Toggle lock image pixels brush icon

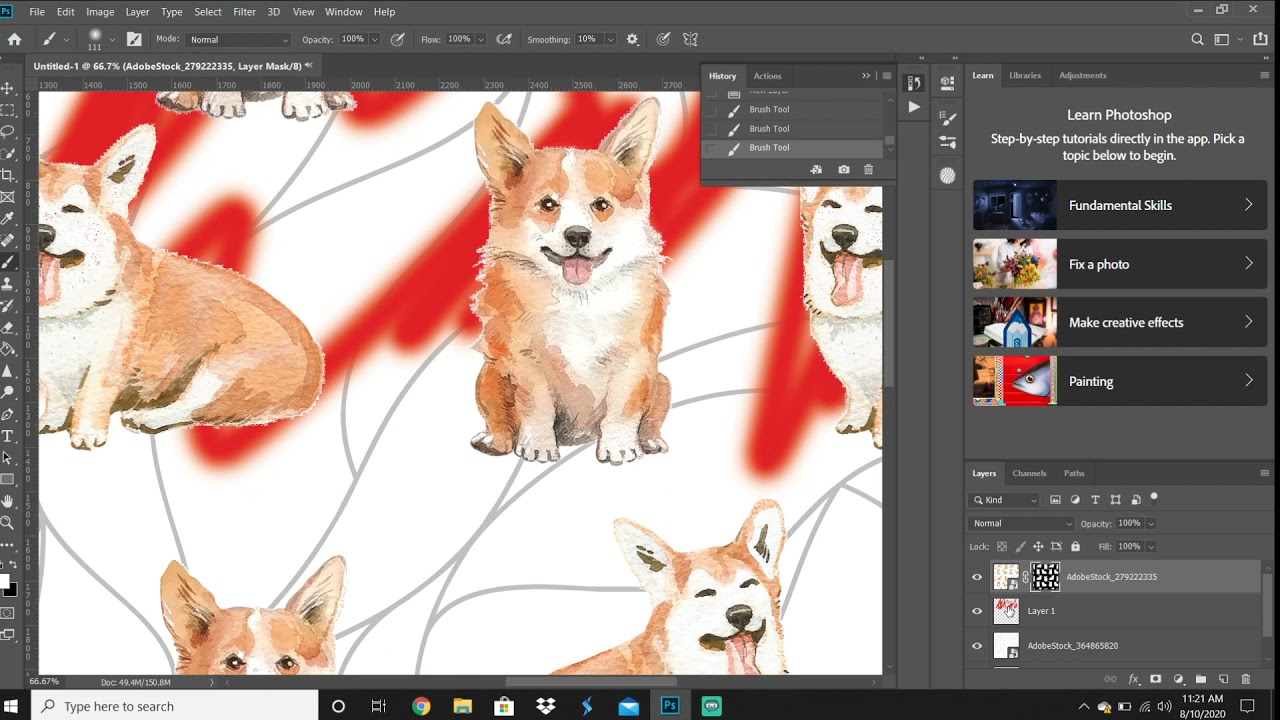[x=1020, y=547]
